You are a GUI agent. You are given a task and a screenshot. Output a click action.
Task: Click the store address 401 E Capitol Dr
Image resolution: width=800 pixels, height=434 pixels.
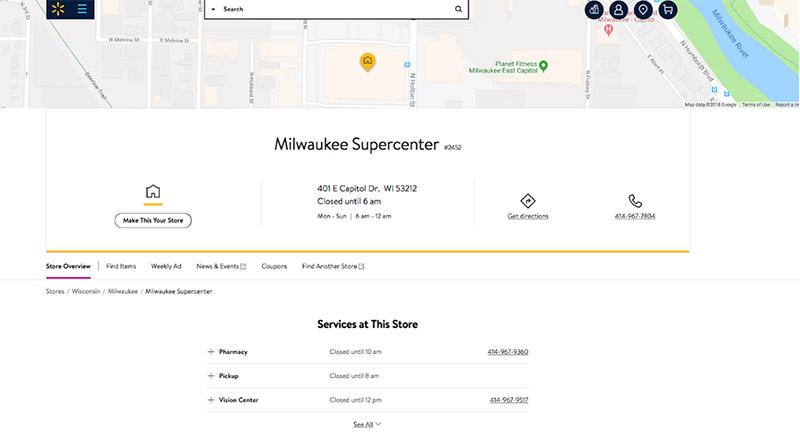pyautogui.click(x=367, y=189)
